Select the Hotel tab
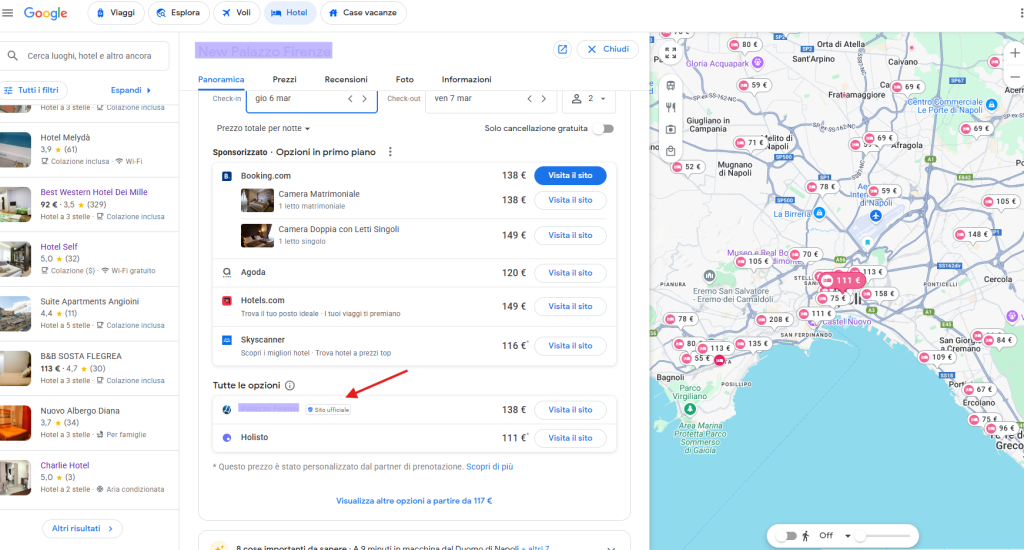This screenshot has width=1024, height=550. click(289, 13)
